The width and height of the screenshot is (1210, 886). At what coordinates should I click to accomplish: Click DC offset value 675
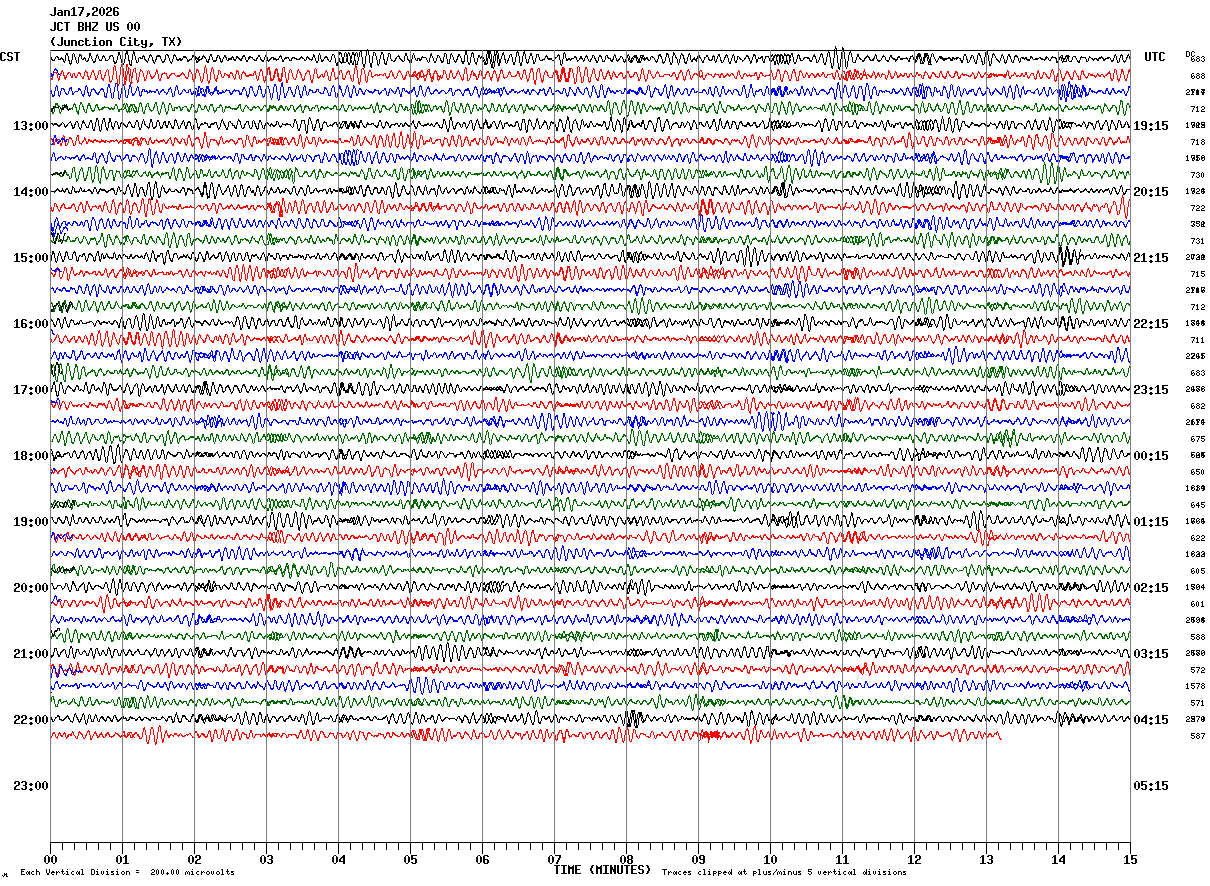pyautogui.click(x=1197, y=439)
